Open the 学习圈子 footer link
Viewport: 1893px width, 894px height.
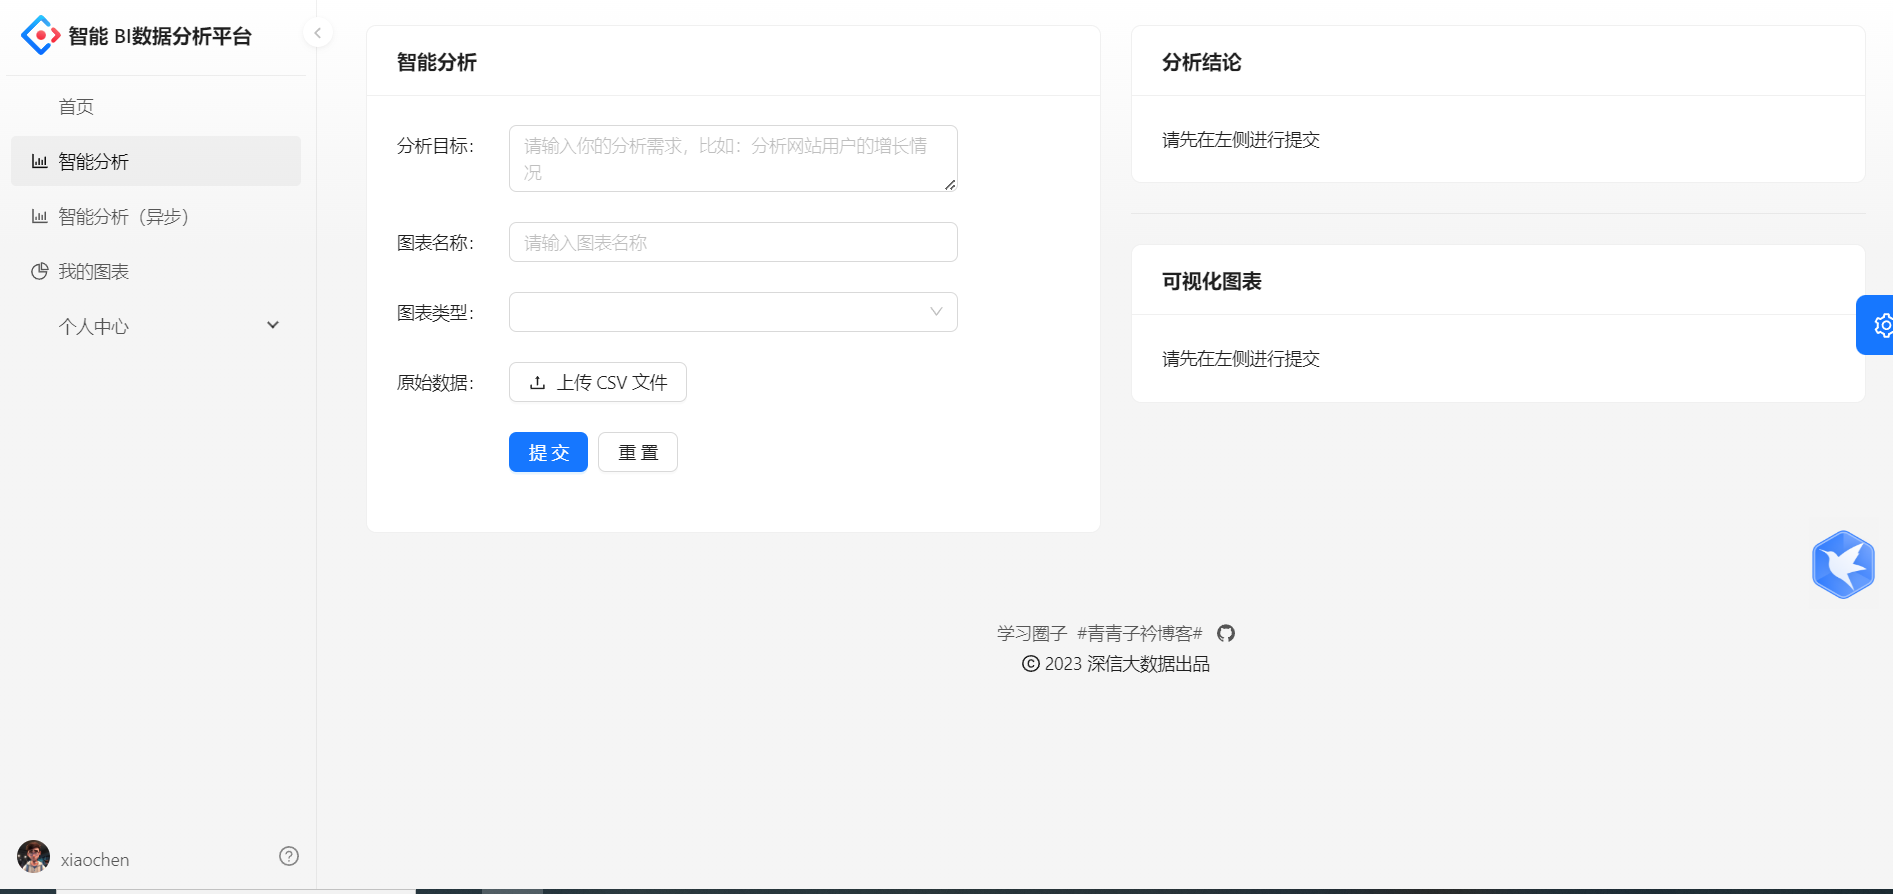click(1032, 633)
